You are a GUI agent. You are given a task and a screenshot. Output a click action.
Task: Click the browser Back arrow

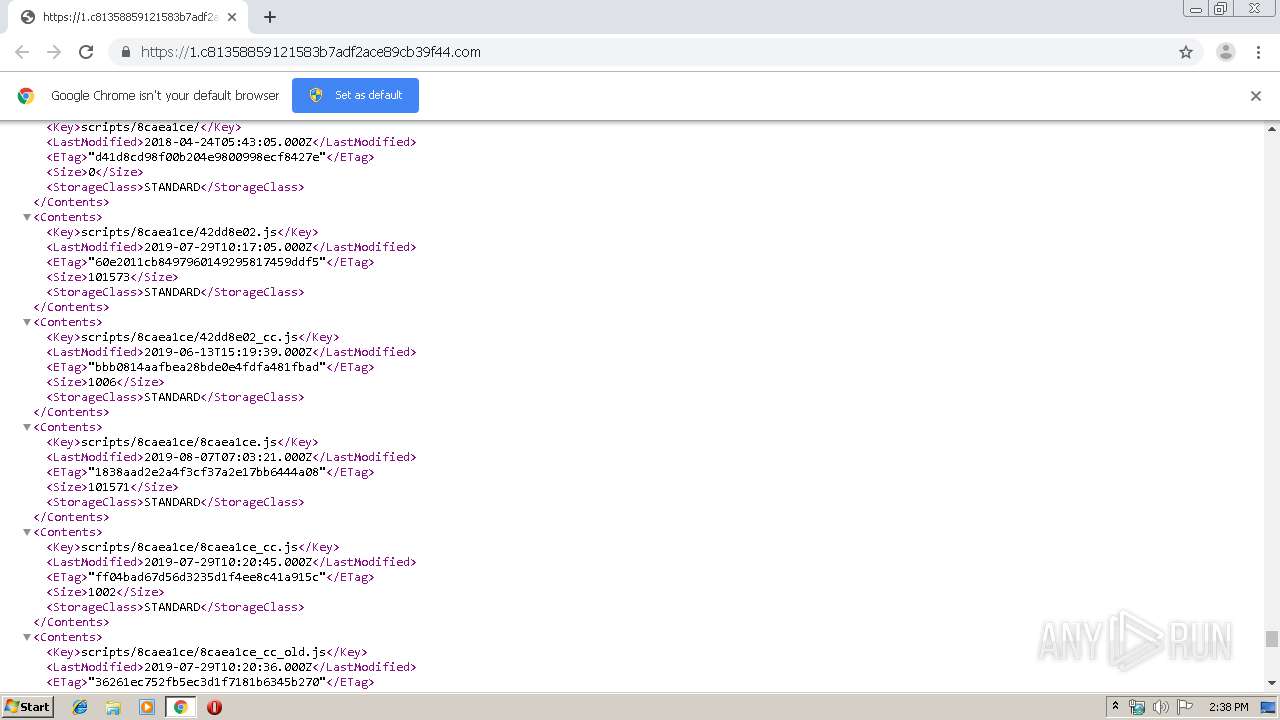pyautogui.click(x=22, y=52)
